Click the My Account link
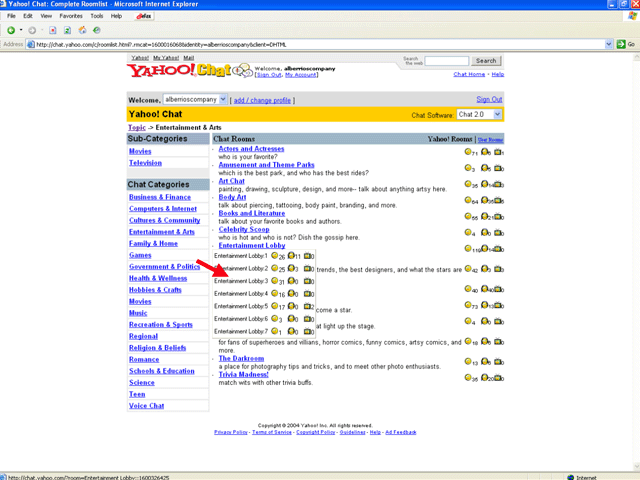This screenshot has width=640, height=480. point(301,75)
